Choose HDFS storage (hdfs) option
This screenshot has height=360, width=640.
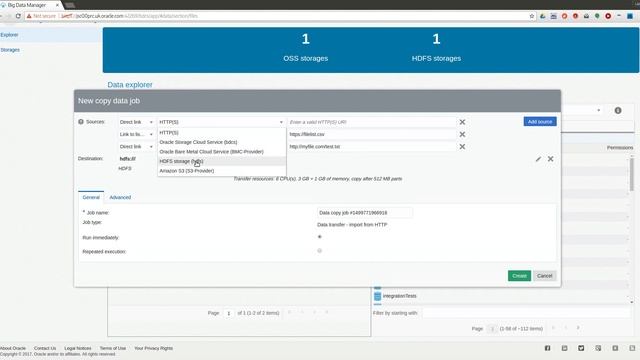222,161
